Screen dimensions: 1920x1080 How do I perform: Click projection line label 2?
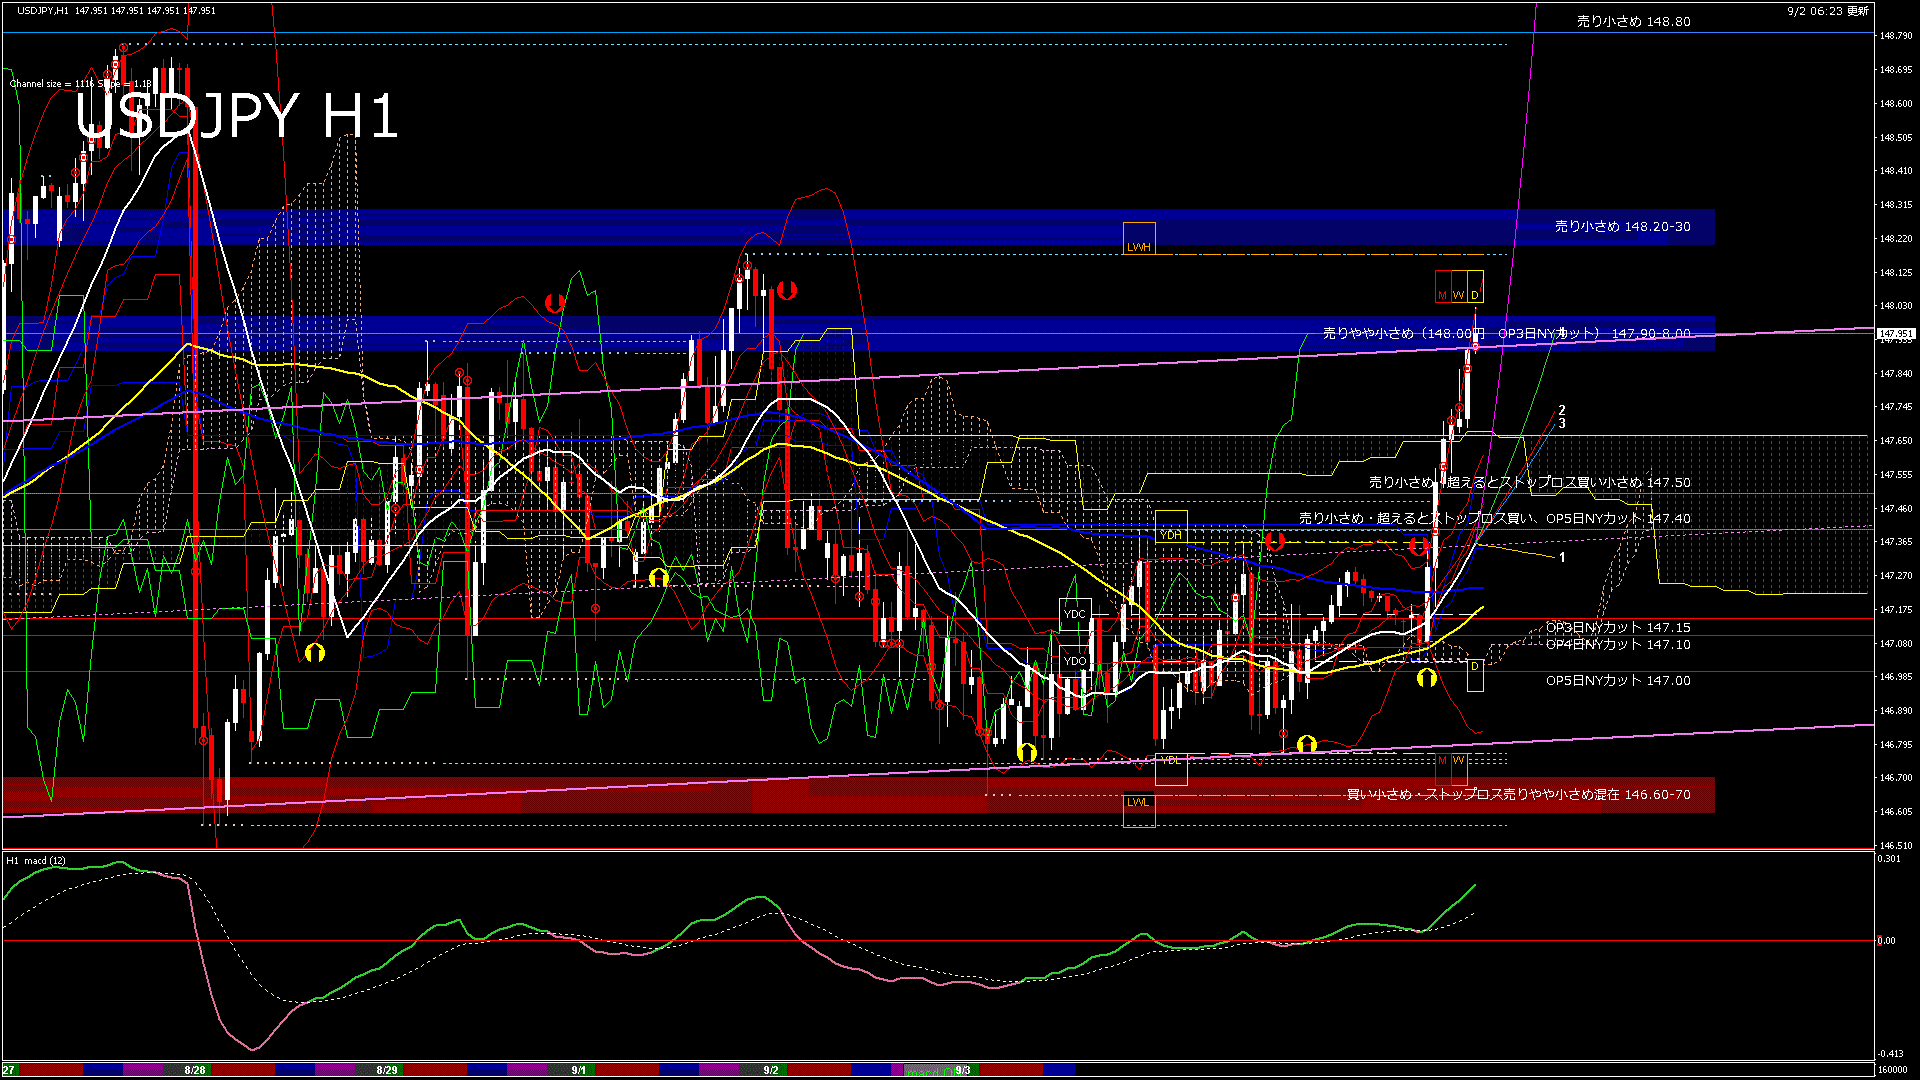1562,410
